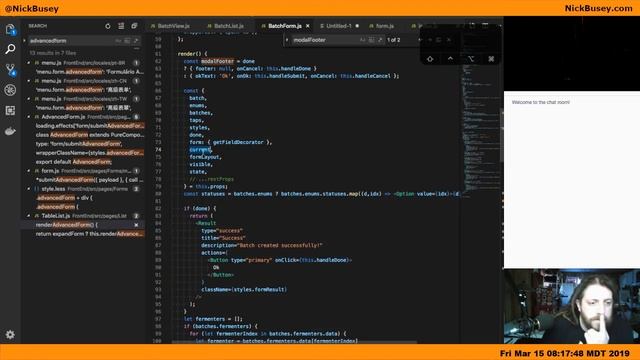
Task: Open the Source Control view
Action: click(x=10, y=70)
